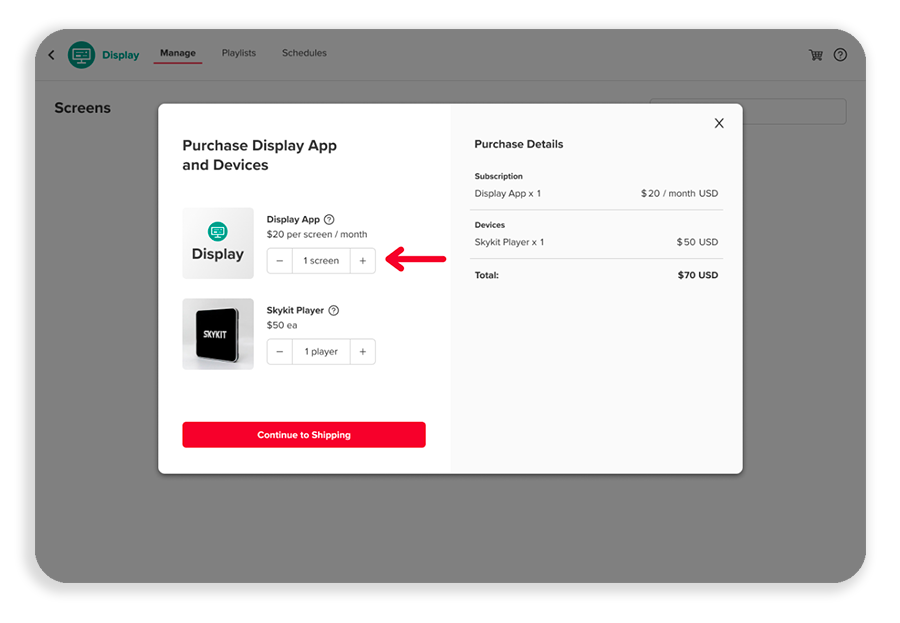Select 'Skykit Player x 1' device line
The width and height of the screenshot is (900, 623).
pos(510,242)
